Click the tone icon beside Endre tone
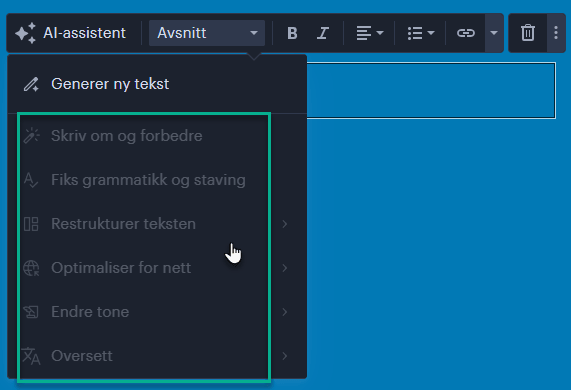571x390 pixels. [31, 312]
